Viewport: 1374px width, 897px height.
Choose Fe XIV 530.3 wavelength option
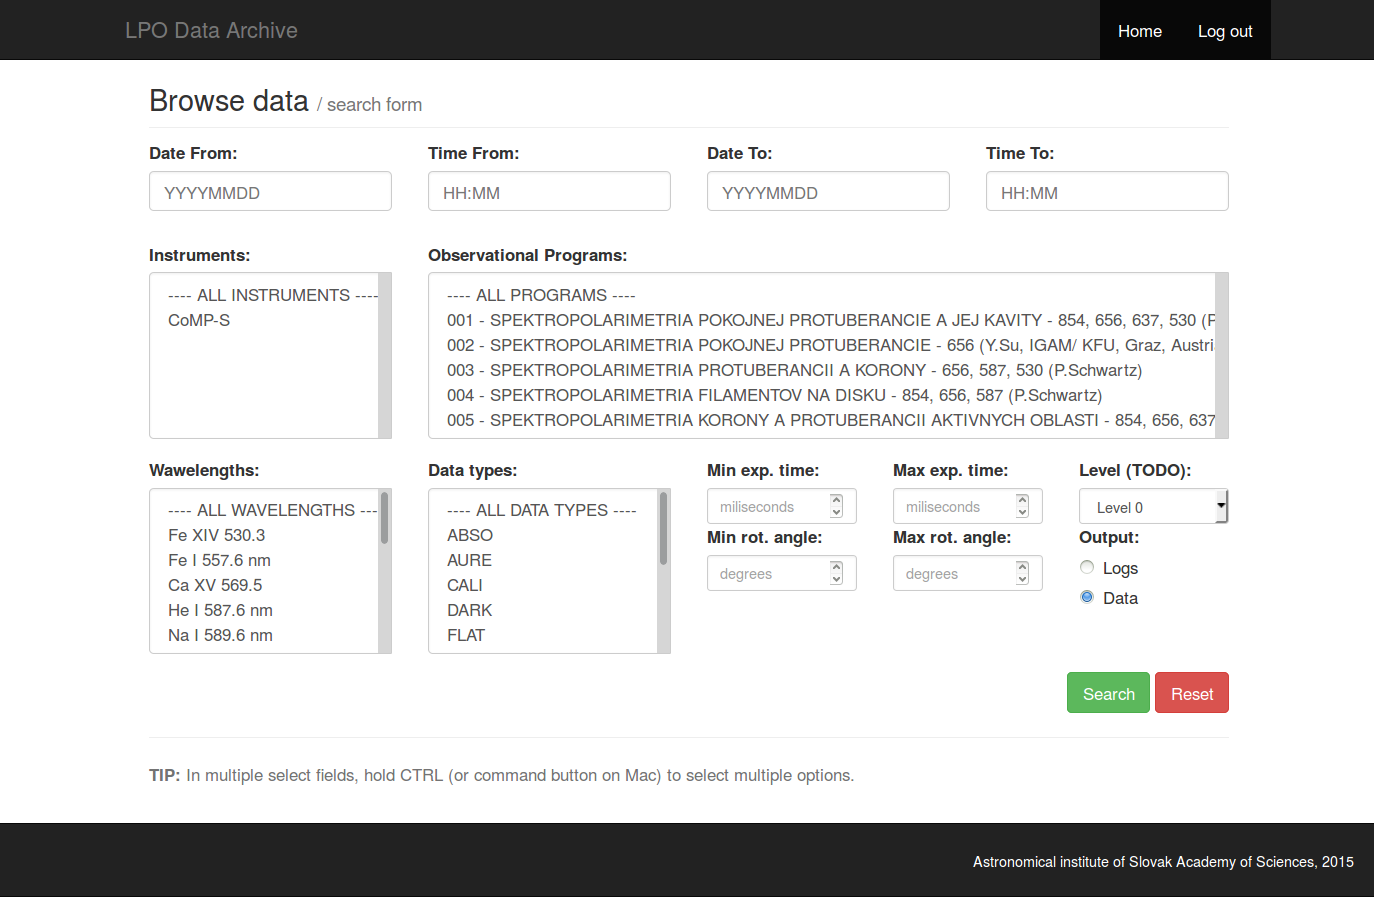click(217, 536)
